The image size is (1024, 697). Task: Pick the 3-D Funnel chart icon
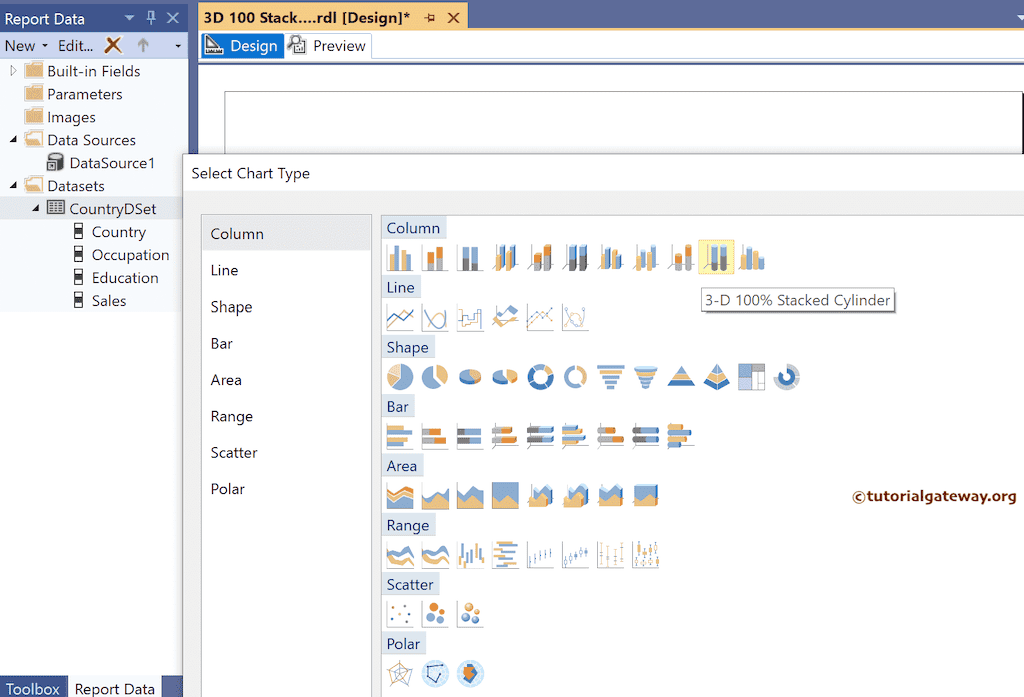646,377
